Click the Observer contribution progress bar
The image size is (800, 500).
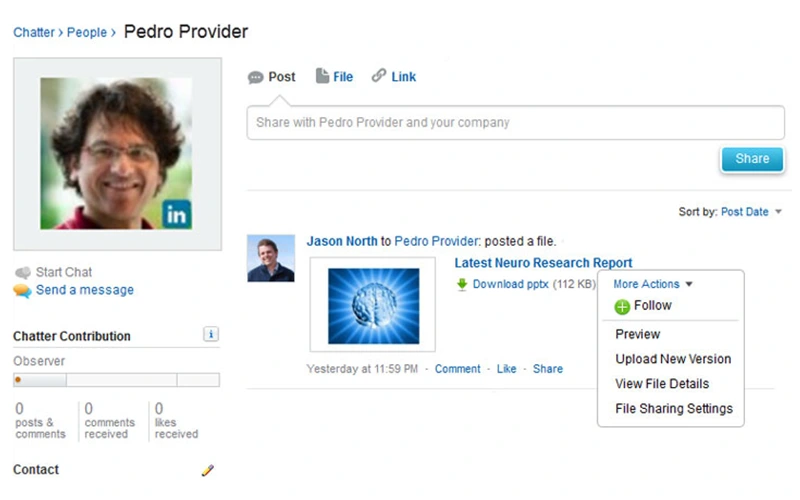coord(116,380)
